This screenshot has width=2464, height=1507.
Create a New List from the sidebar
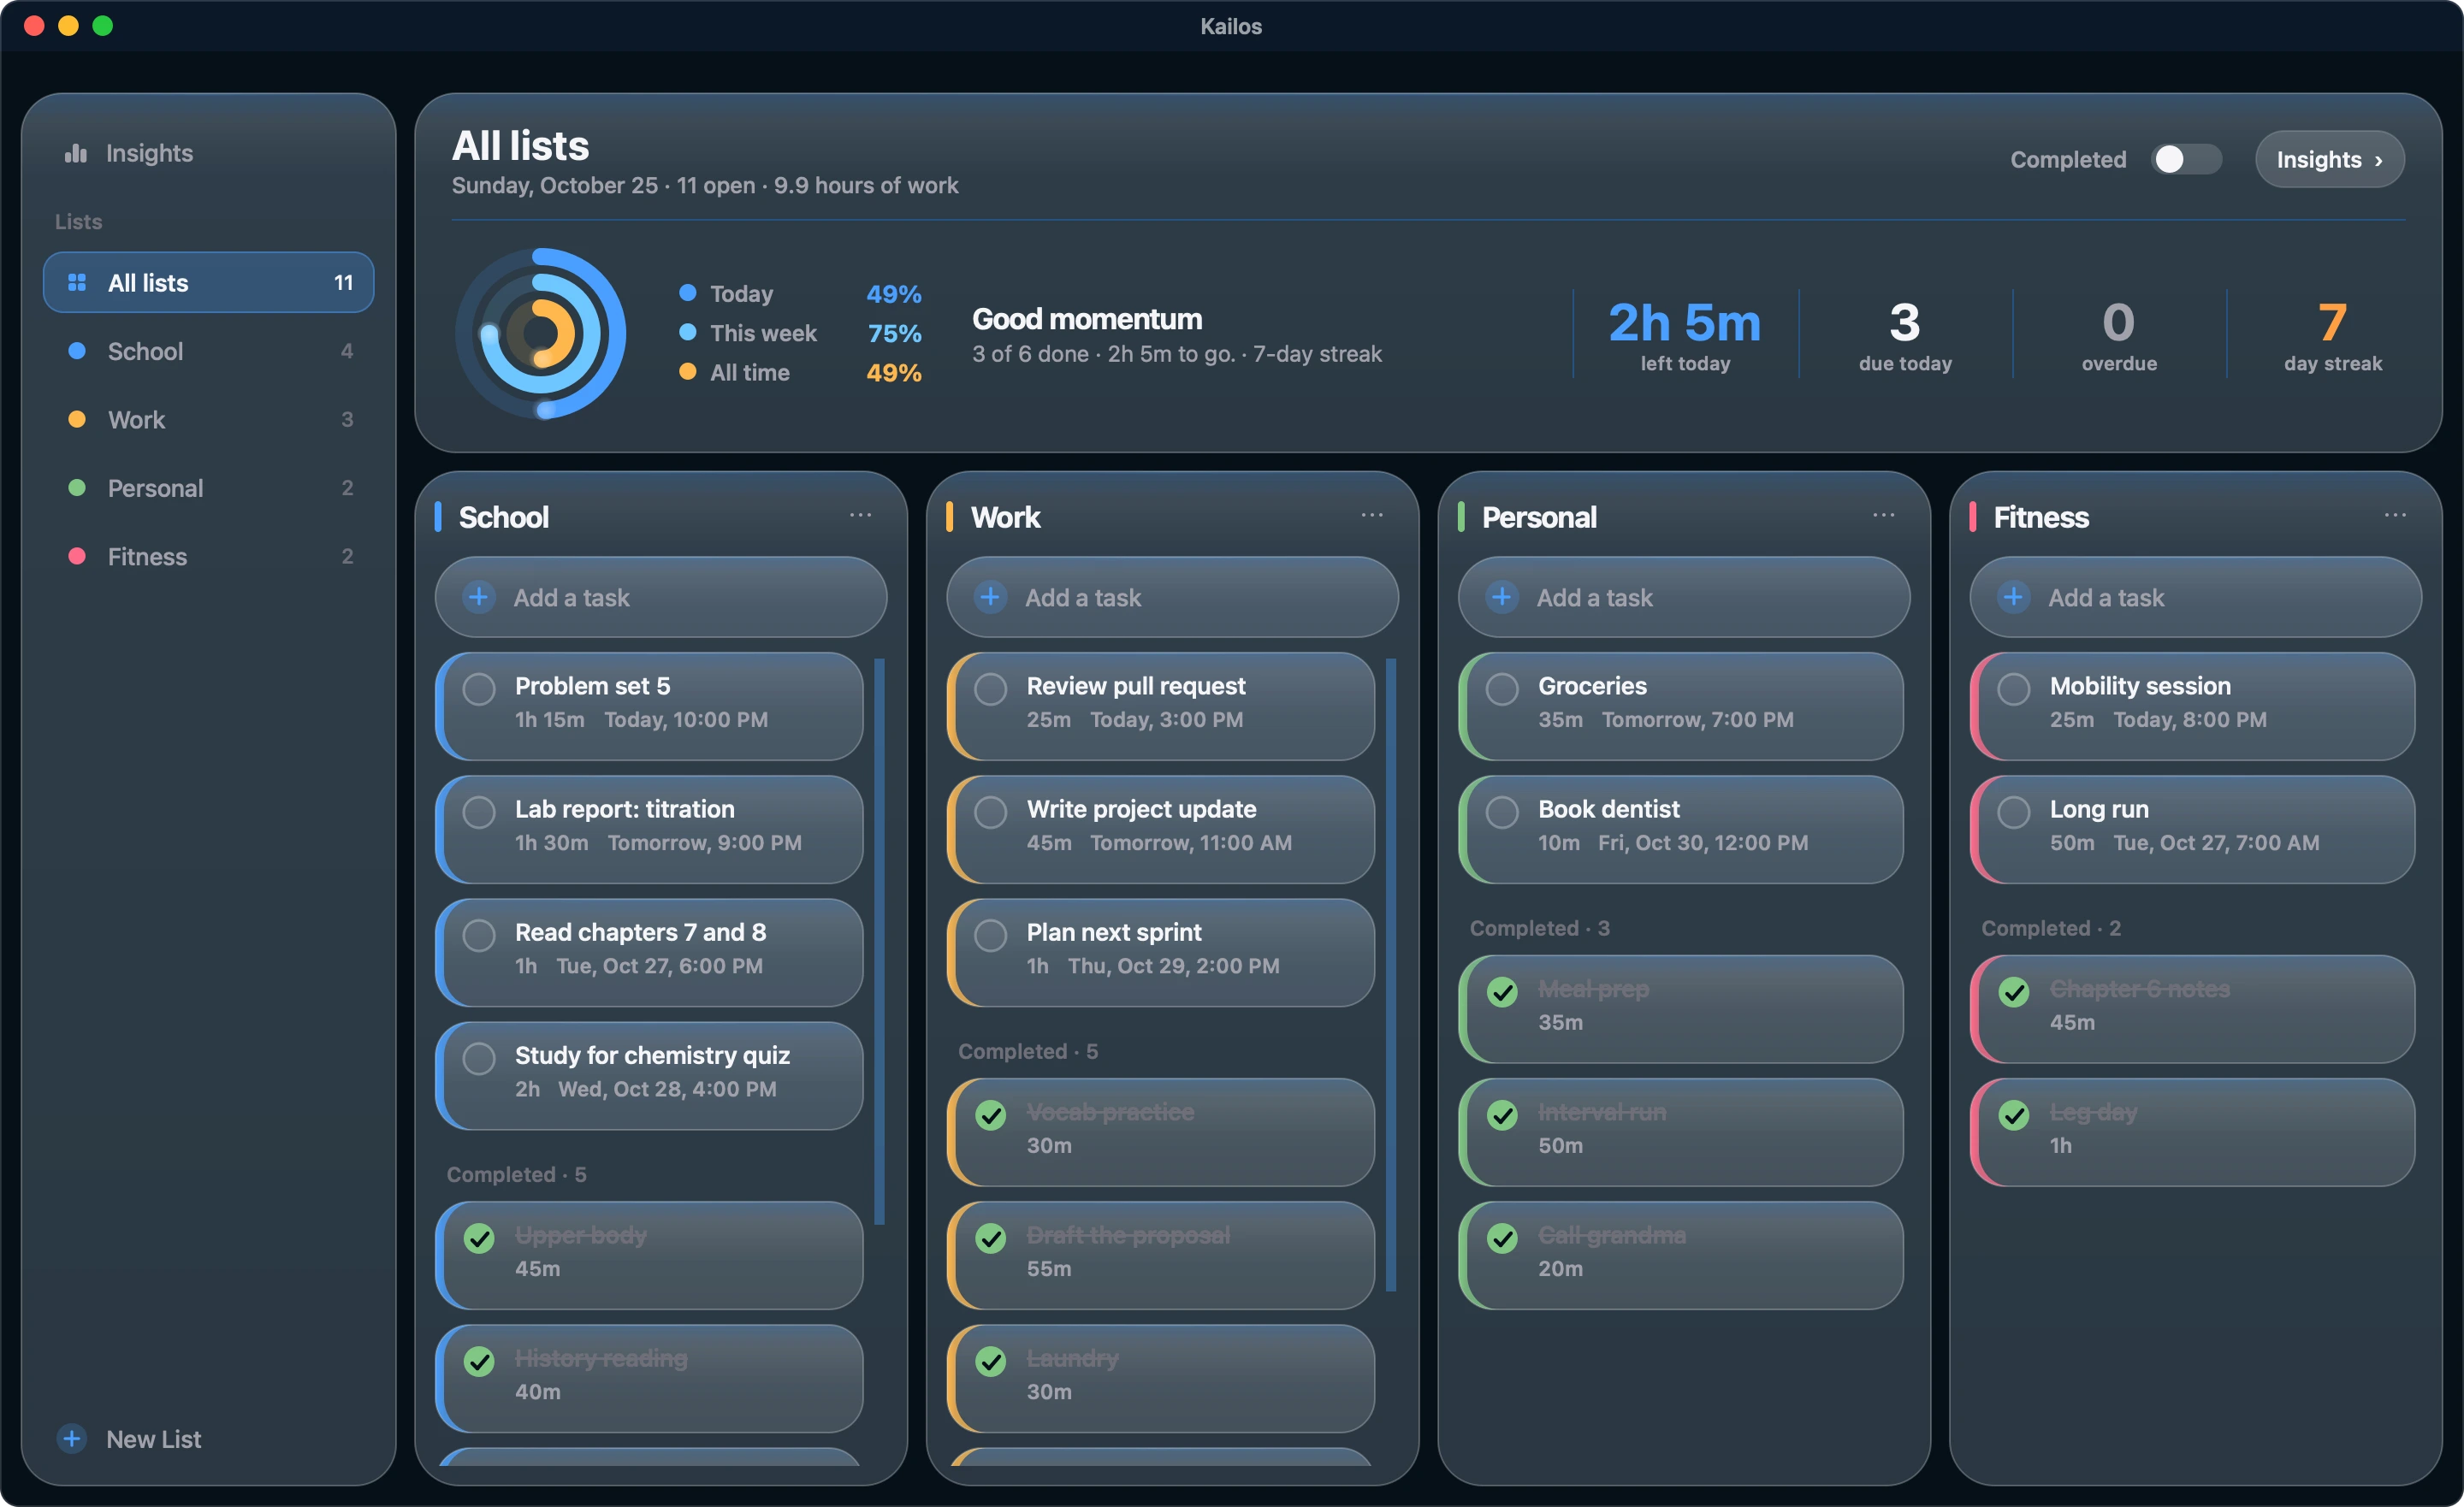(130, 1439)
